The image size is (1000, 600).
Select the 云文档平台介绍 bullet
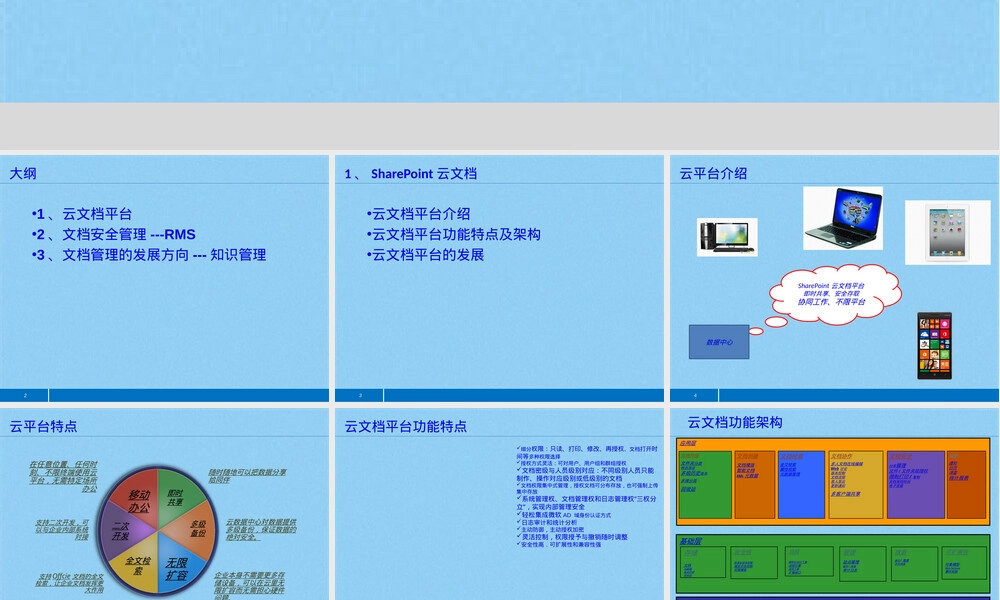tap(418, 214)
